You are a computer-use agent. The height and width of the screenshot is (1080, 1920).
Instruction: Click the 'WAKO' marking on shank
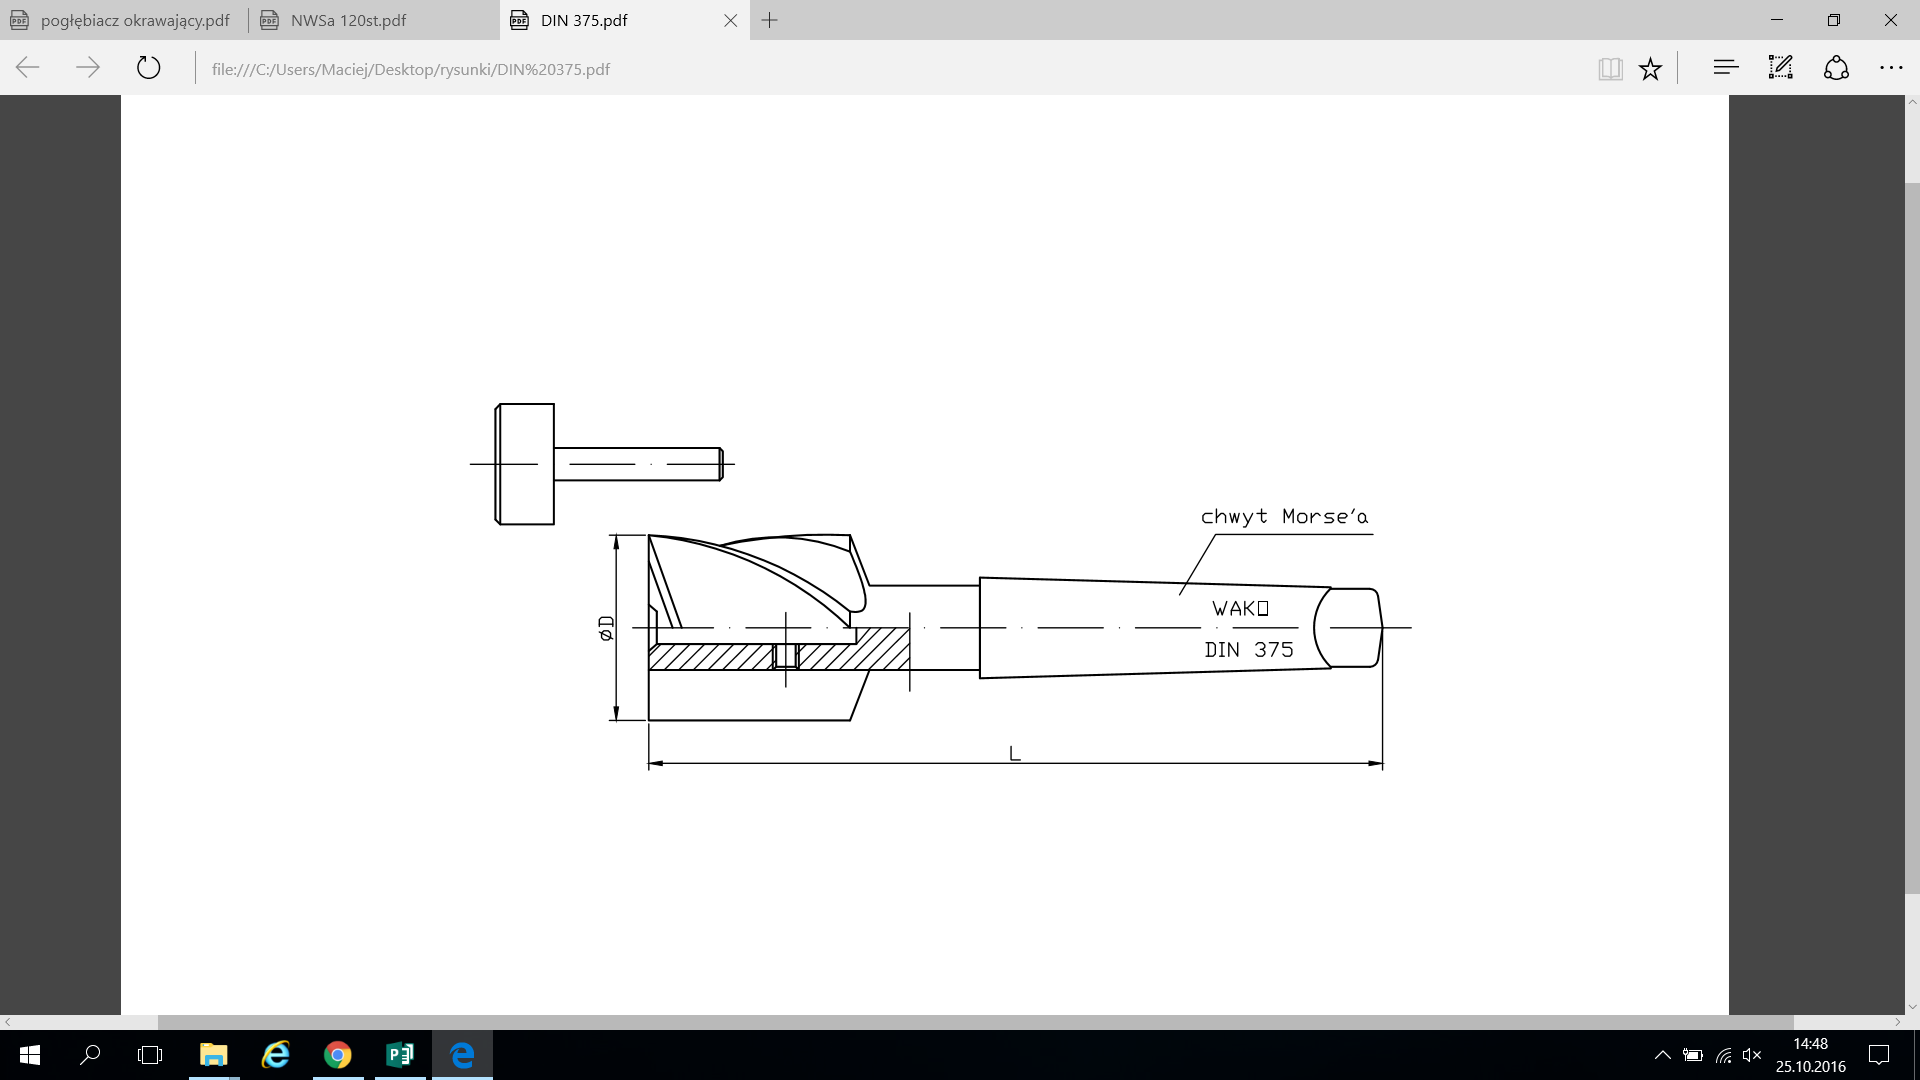click(1240, 608)
